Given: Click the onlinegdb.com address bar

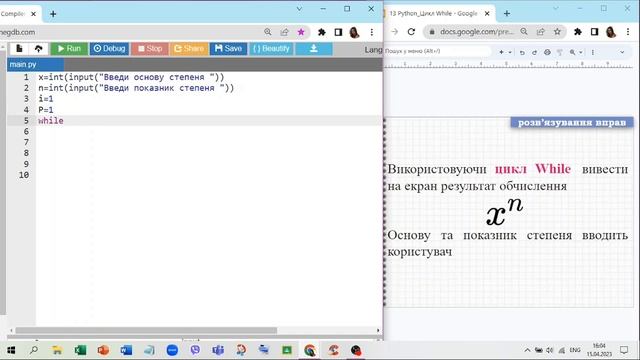Looking at the screenshot, I should pyautogui.click(x=130, y=32).
